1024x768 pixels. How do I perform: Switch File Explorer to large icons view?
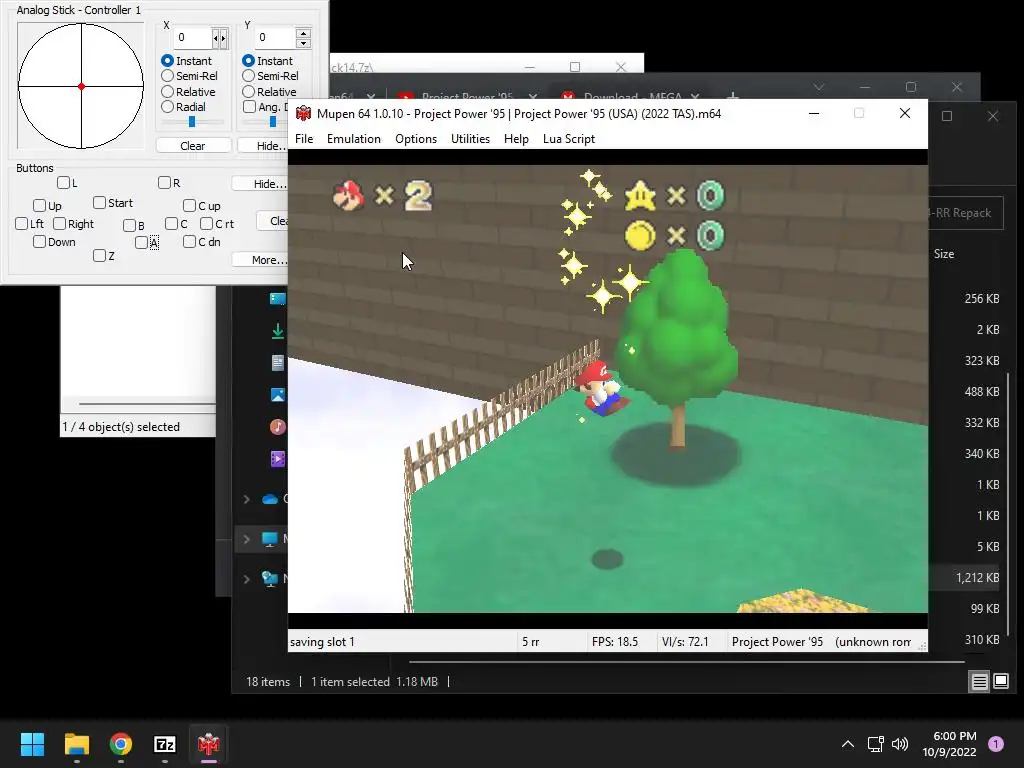1000,682
